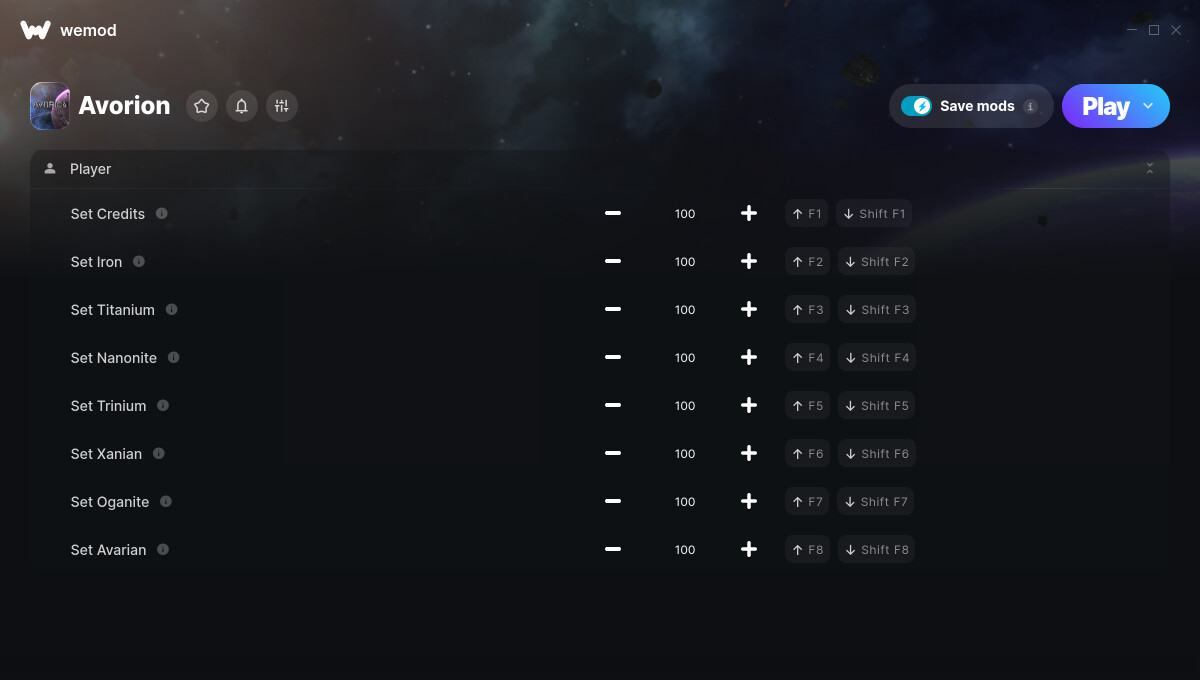Click the favorite star icon for Avorion

pyautogui.click(x=202, y=106)
